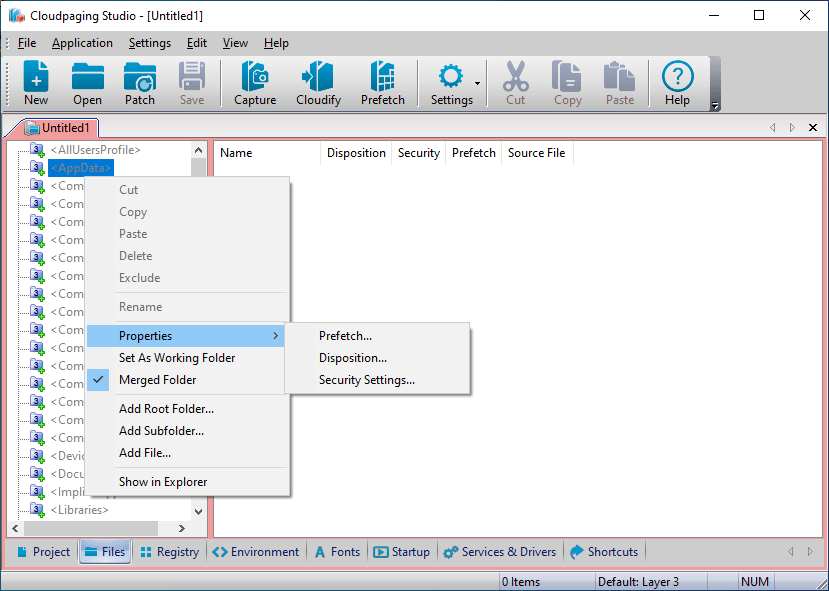Expand the Properties submenu arrow
This screenshot has width=829, height=591.
click(x=275, y=336)
